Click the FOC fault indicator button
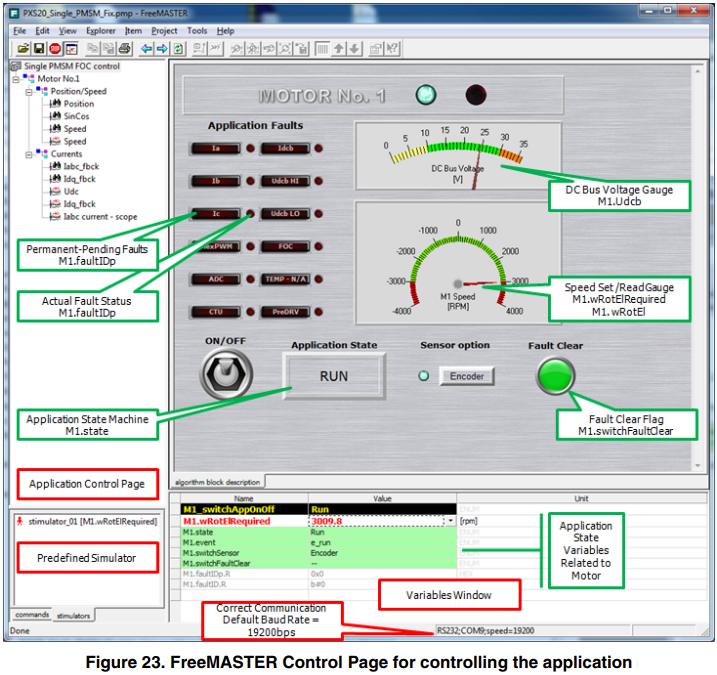 tap(285, 246)
